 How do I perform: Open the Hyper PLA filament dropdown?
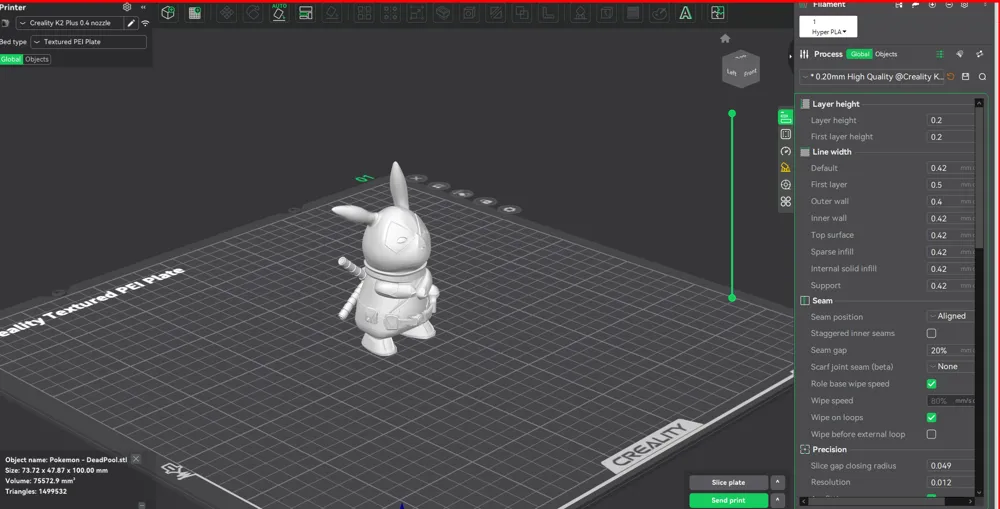(828, 32)
